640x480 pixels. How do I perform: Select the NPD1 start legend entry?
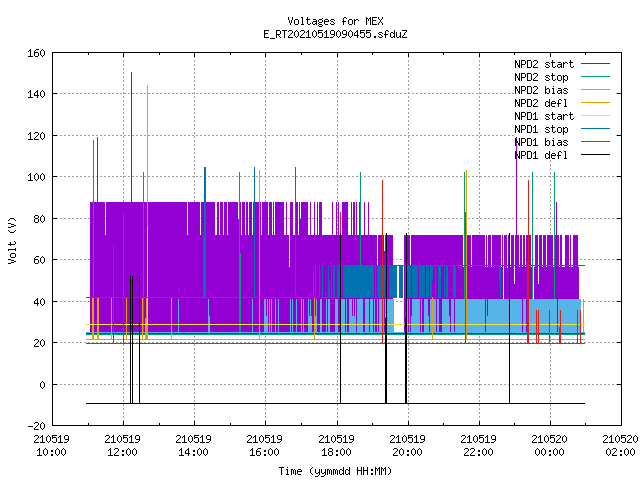tap(544, 116)
